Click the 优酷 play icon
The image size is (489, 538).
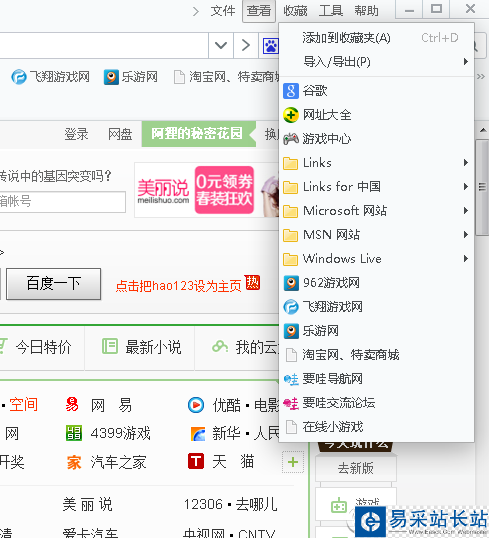(x=196, y=405)
